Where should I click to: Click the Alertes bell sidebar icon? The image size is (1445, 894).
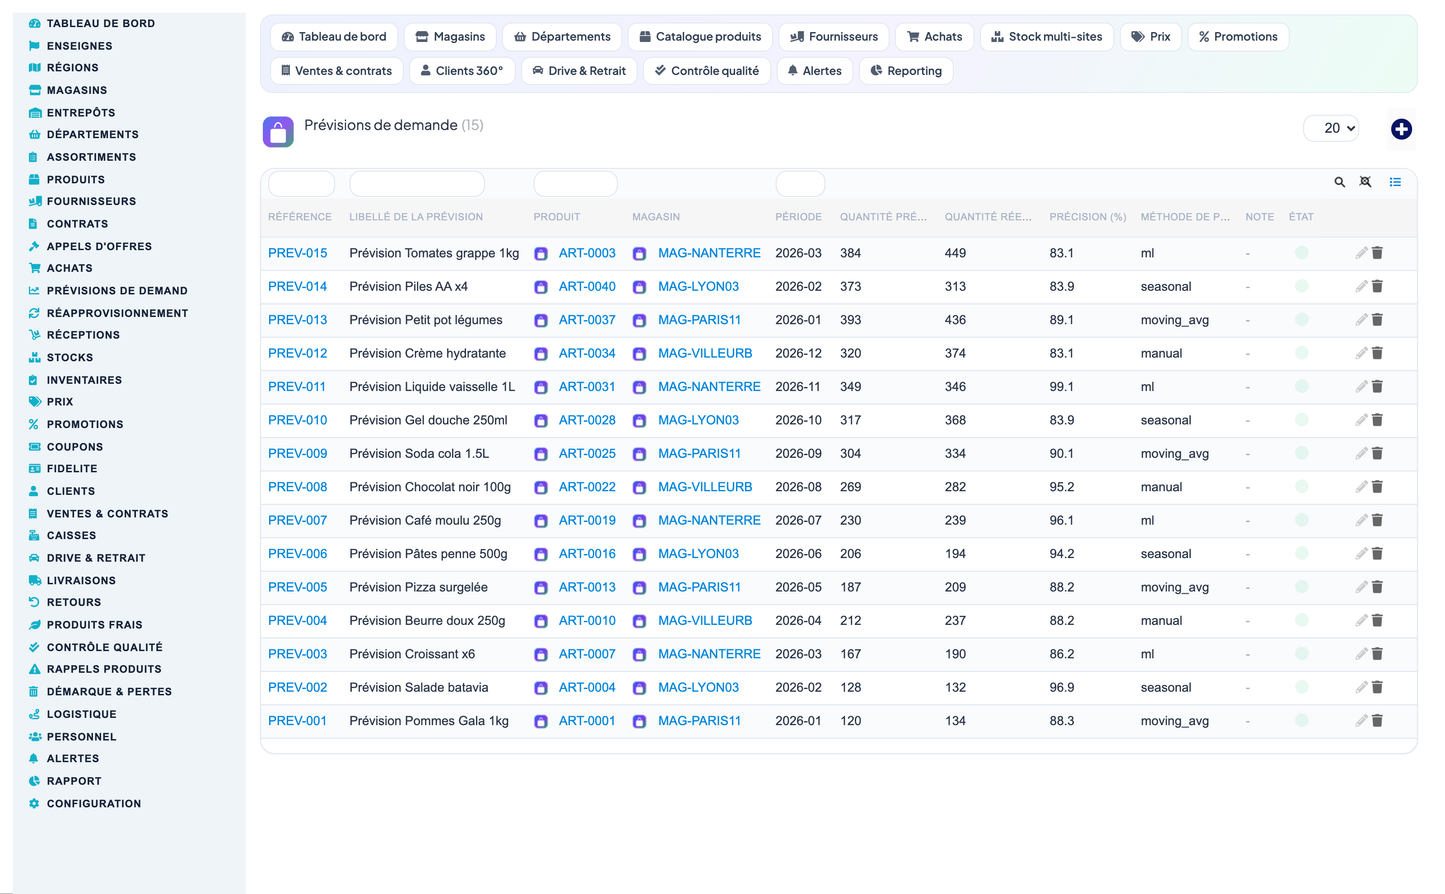pyautogui.click(x=34, y=758)
